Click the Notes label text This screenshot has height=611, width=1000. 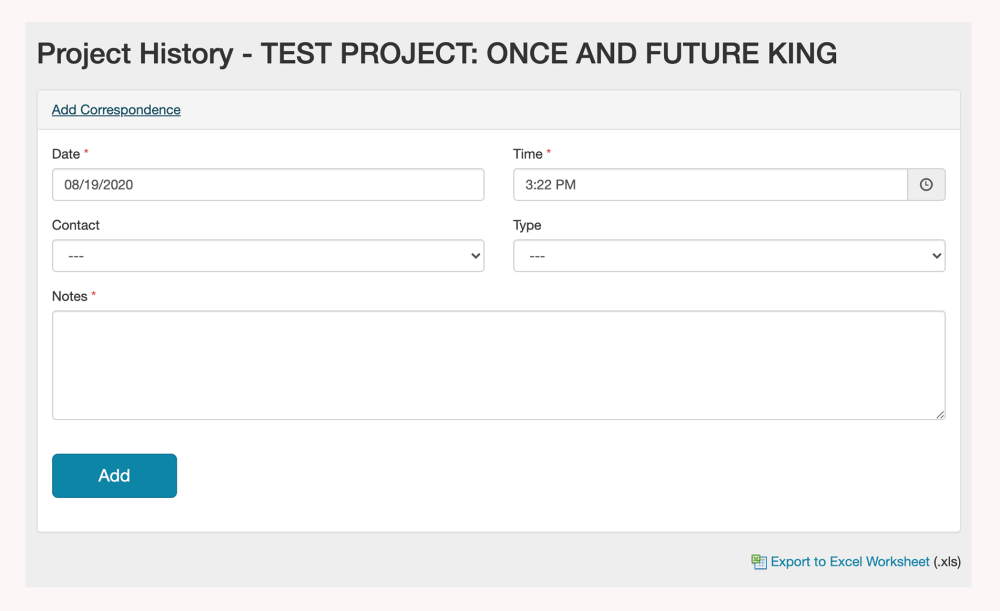click(70, 296)
